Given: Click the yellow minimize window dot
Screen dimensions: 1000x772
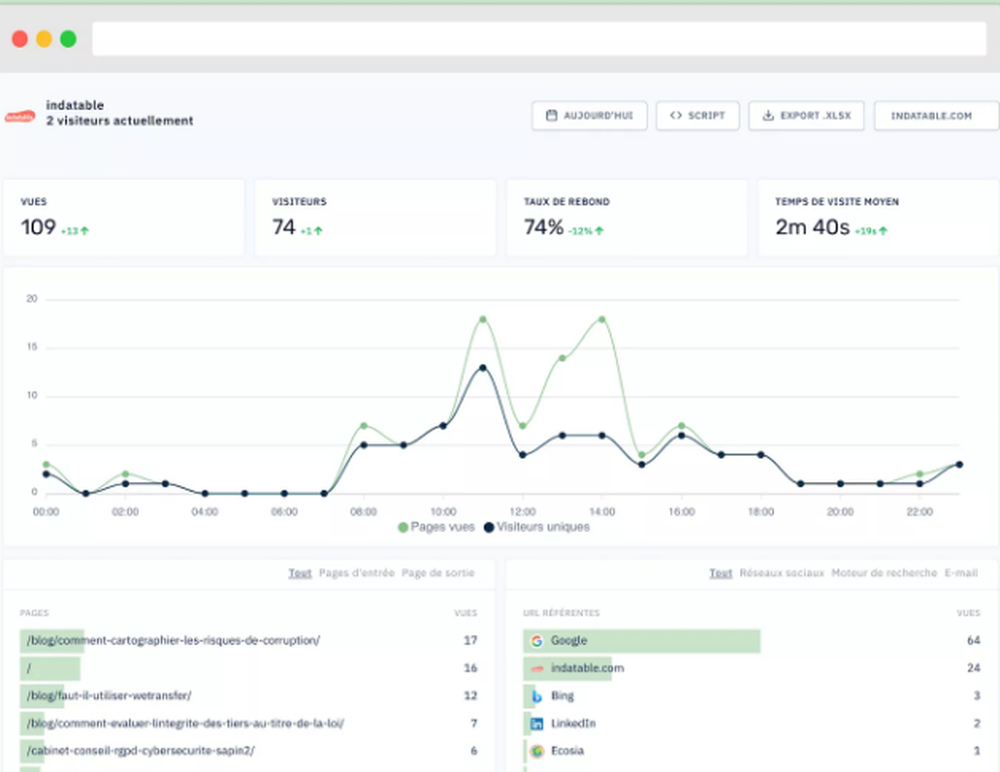Looking at the screenshot, I should pos(44,39).
